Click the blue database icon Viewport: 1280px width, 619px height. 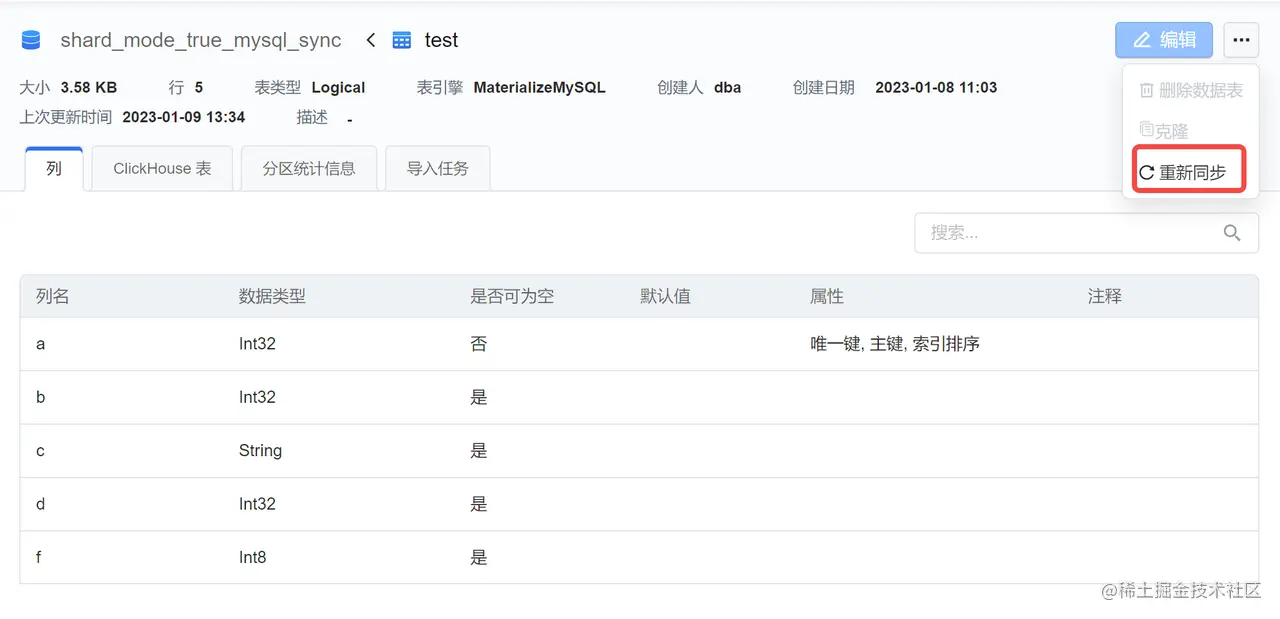tap(31, 40)
